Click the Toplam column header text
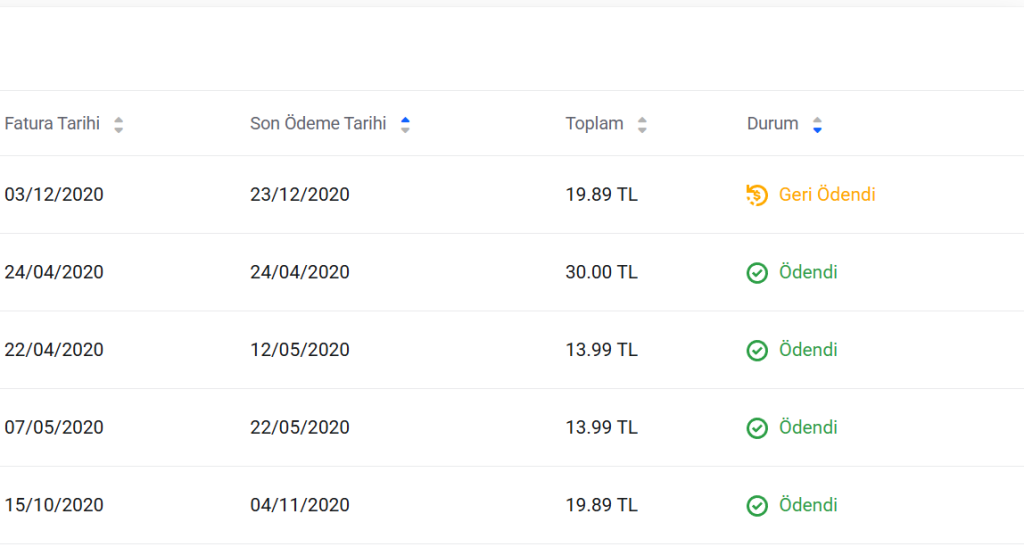1024x547 pixels. pos(594,124)
